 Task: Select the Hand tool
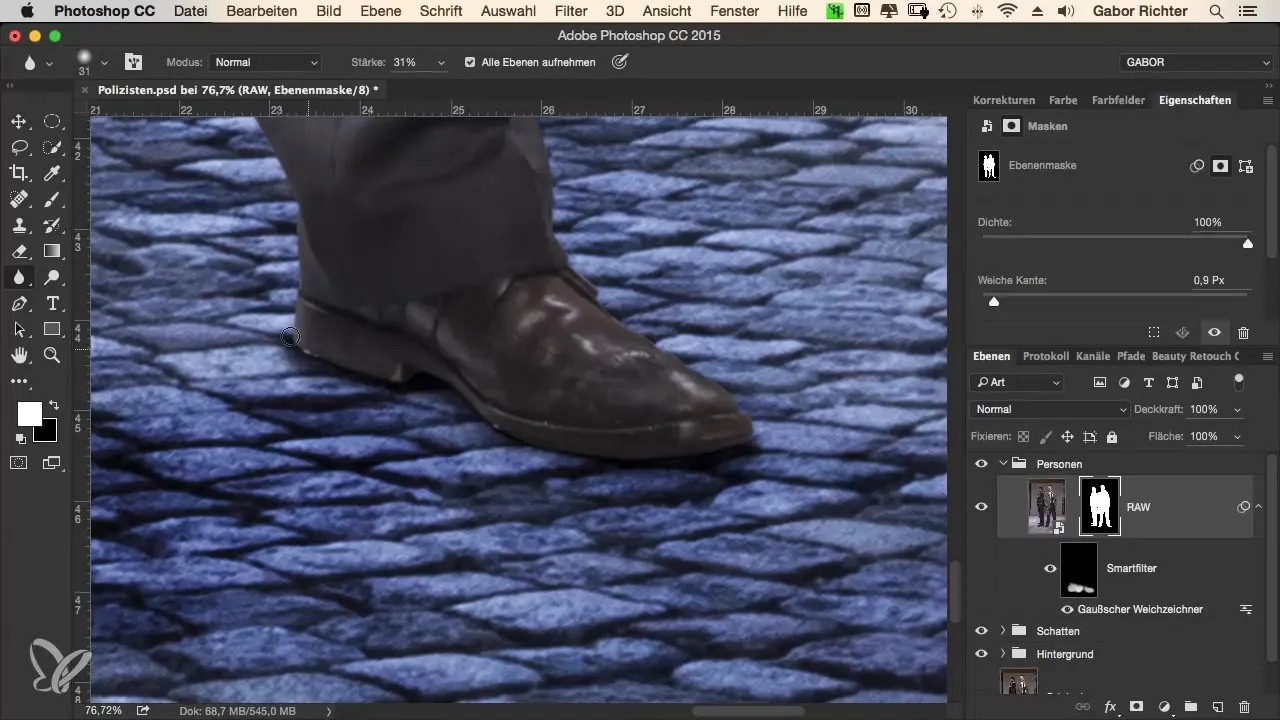coord(19,355)
